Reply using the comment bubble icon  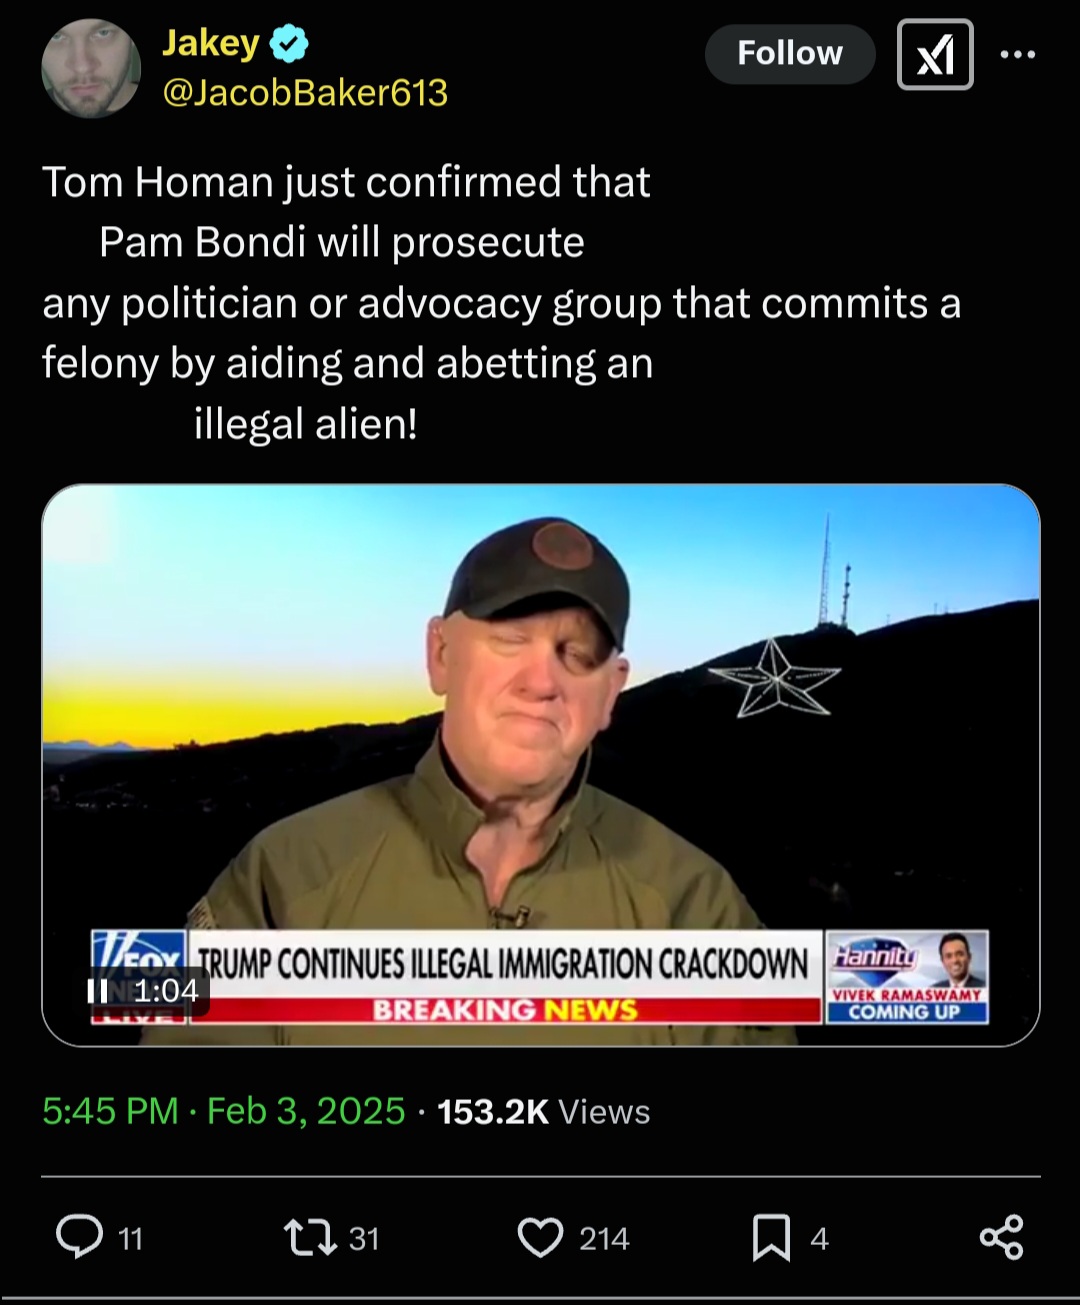pyautogui.click(x=80, y=1237)
